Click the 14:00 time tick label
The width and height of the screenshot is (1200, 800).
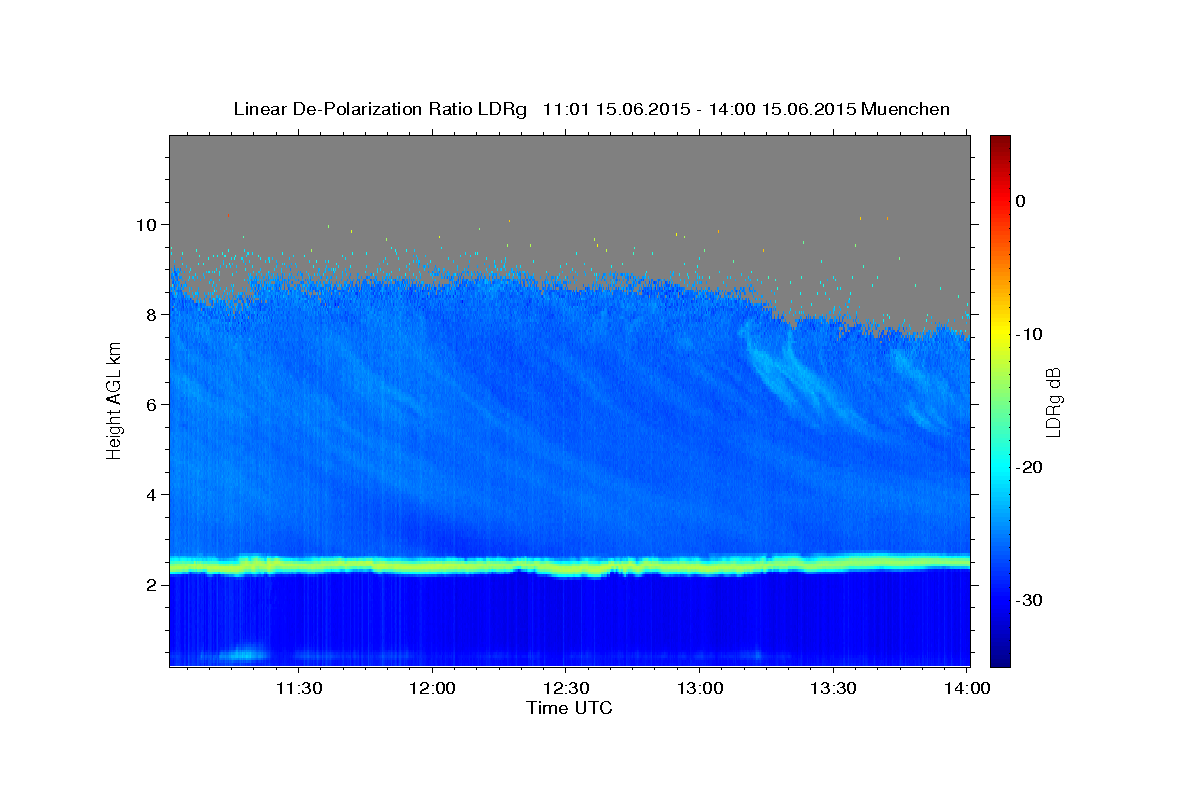tap(966, 688)
